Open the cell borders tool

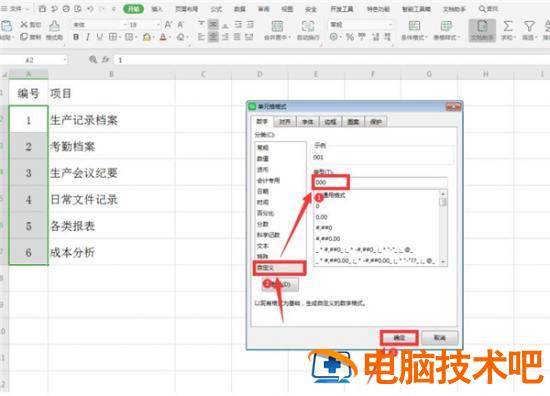click(x=113, y=36)
